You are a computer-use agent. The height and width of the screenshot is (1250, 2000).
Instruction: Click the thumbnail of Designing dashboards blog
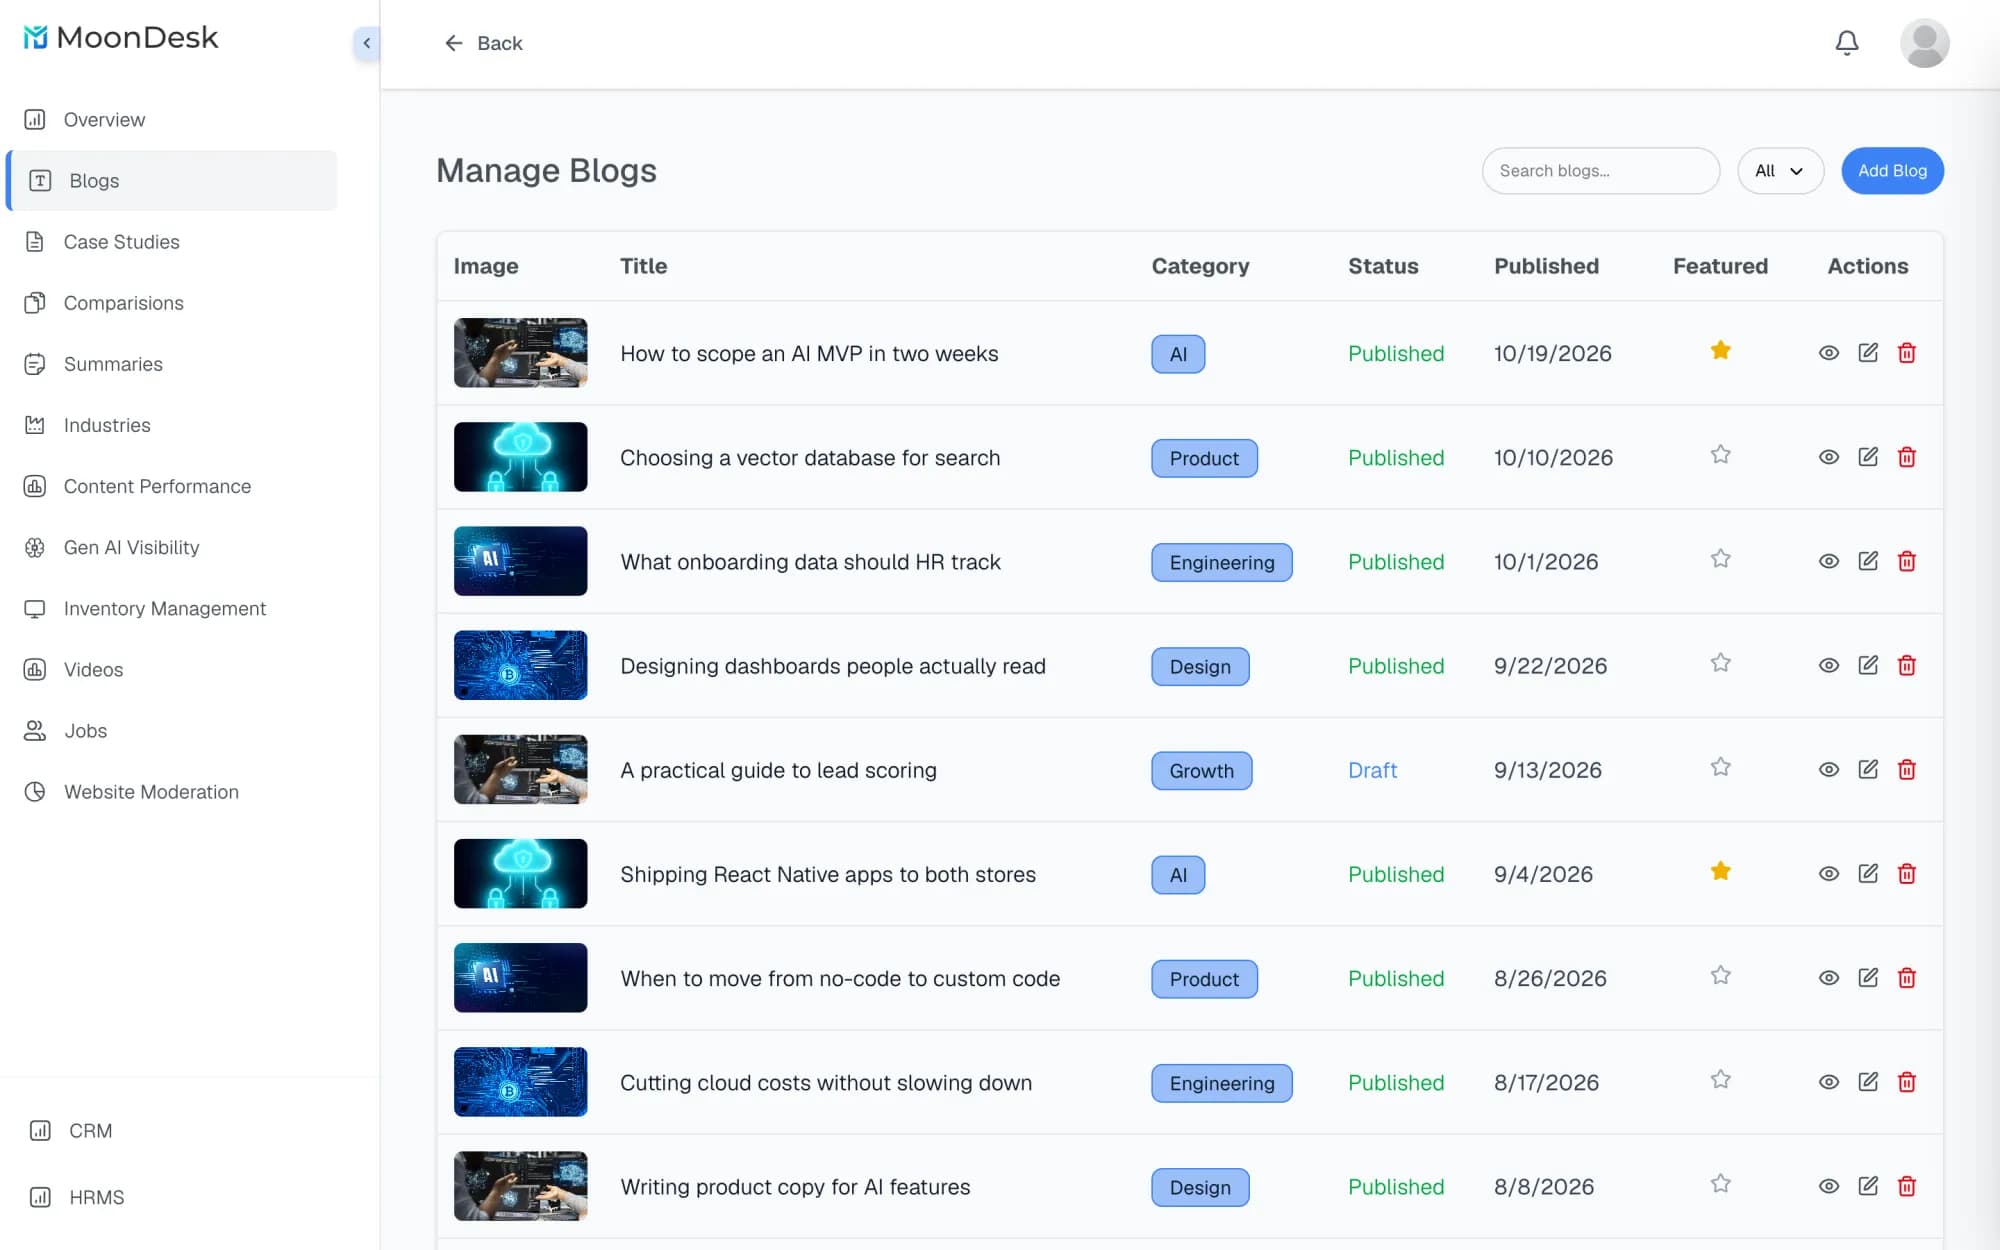520,665
